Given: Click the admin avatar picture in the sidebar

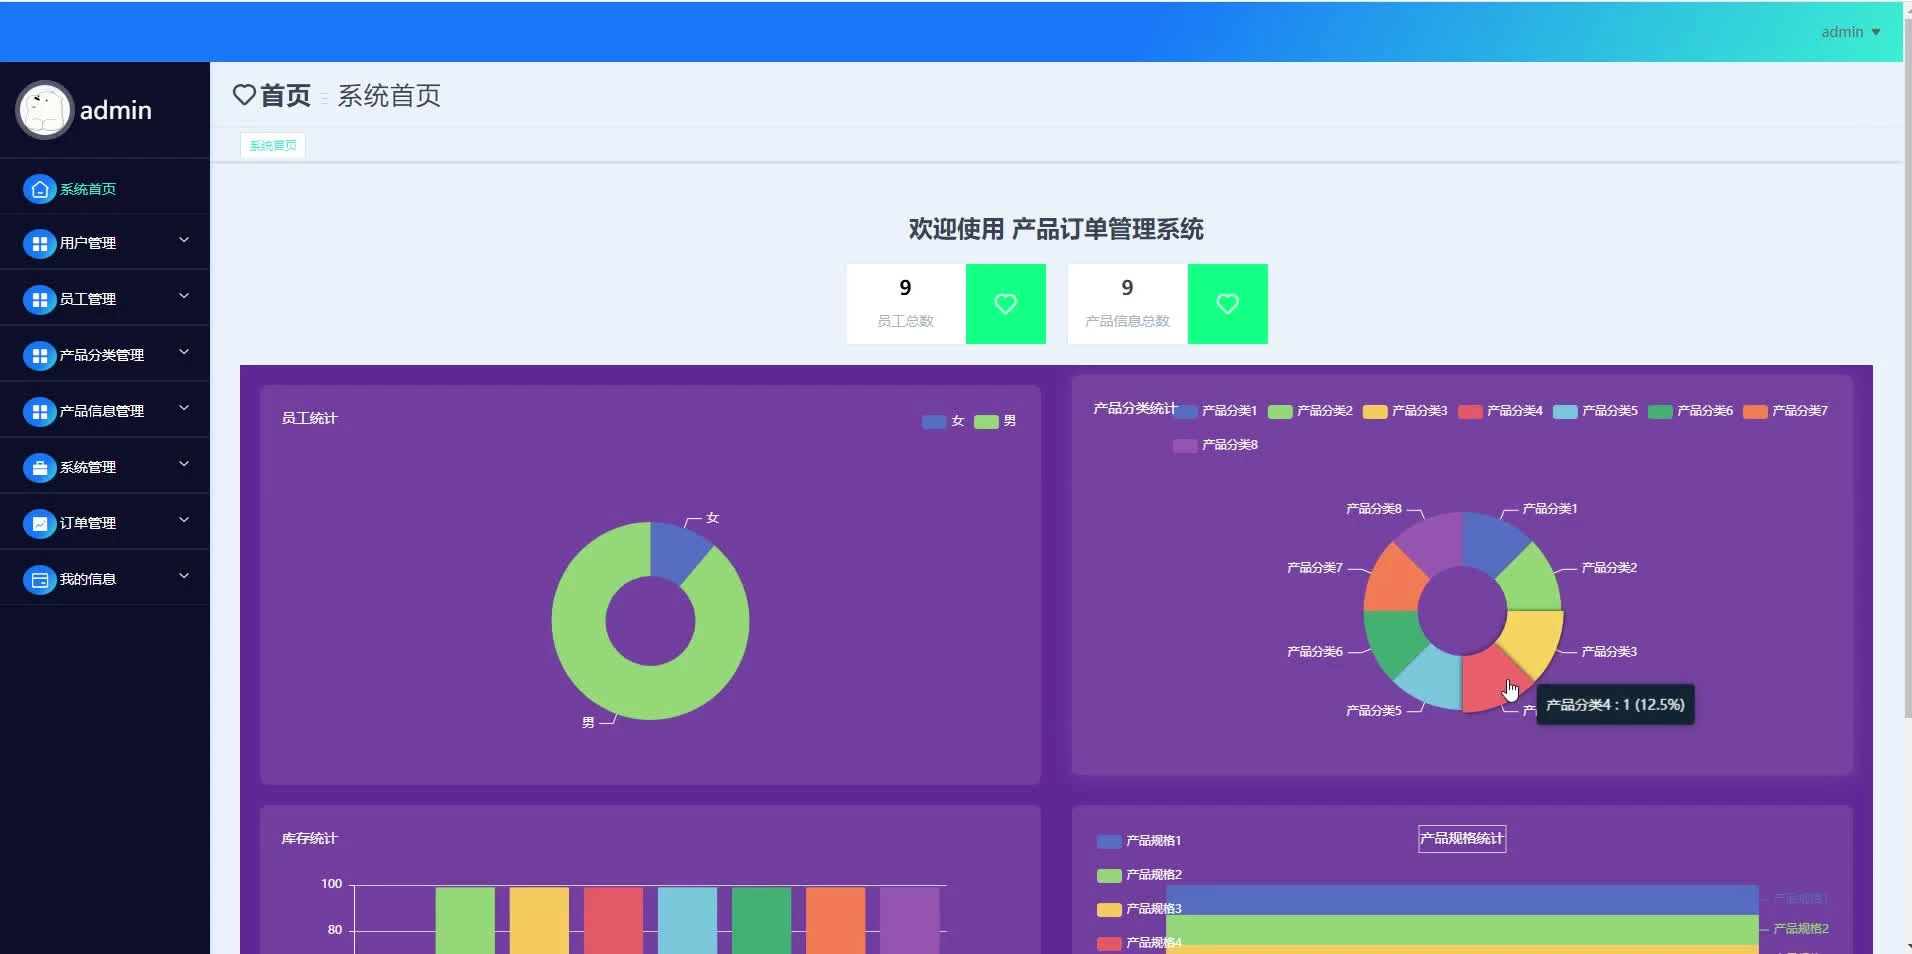Looking at the screenshot, I should (44, 110).
